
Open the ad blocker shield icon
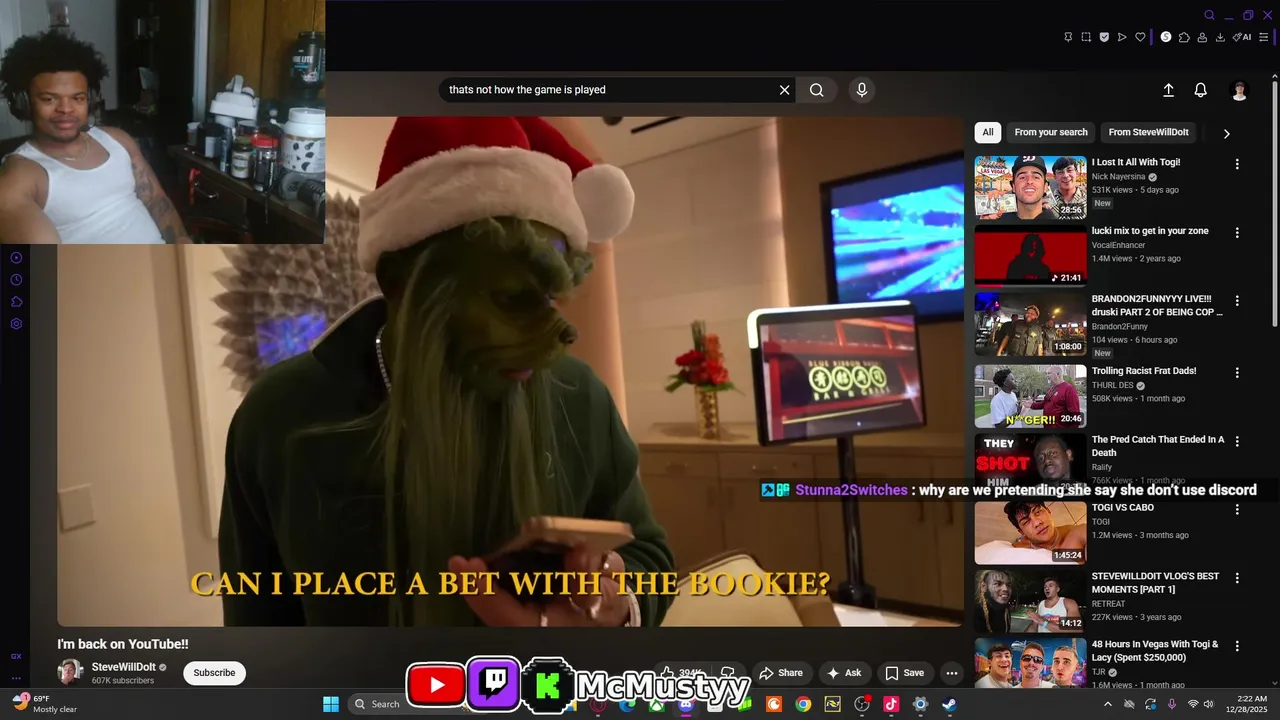click(x=1104, y=37)
